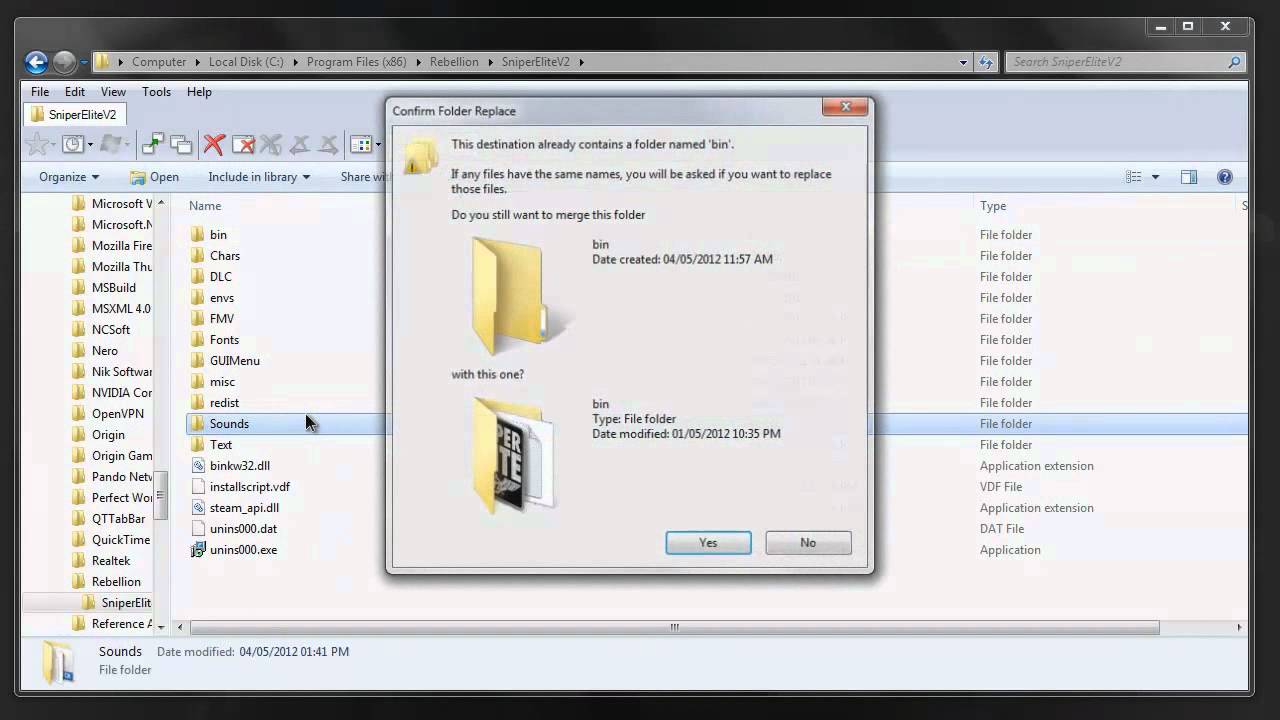Click the QTTabBar favorites star icon
This screenshot has height=720, width=1280.
tap(38, 145)
